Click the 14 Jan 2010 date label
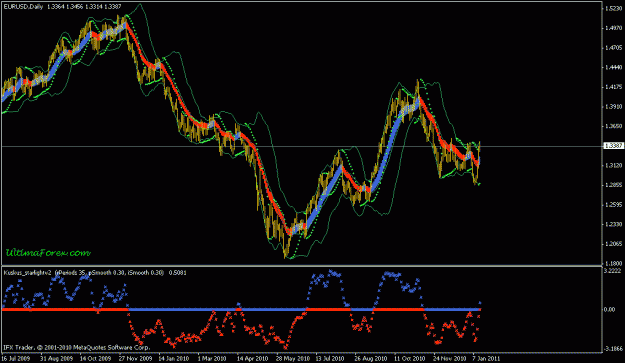 (174, 358)
